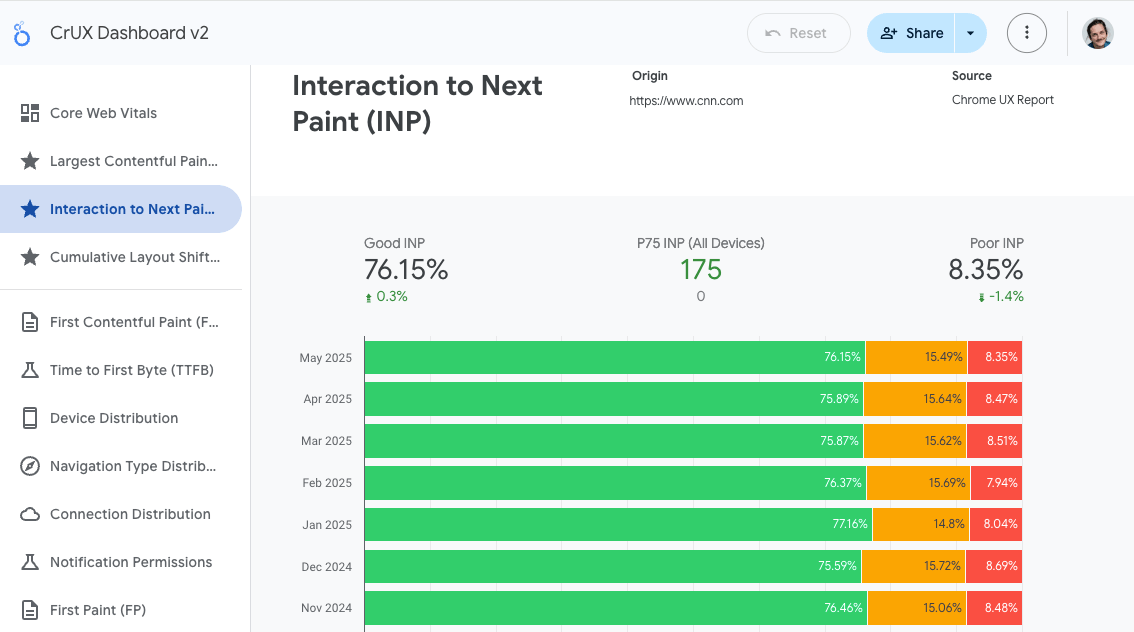Click the profile avatar picture
This screenshot has width=1134, height=632.
tap(1097, 32)
